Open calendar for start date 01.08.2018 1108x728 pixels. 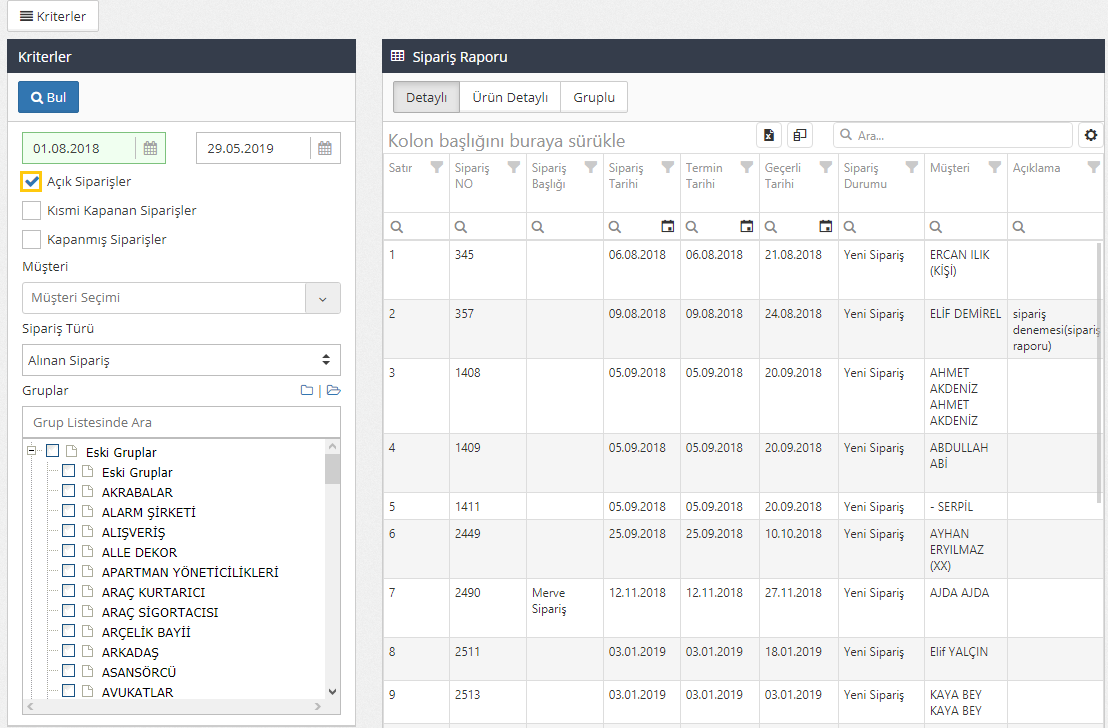pos(150,148)
